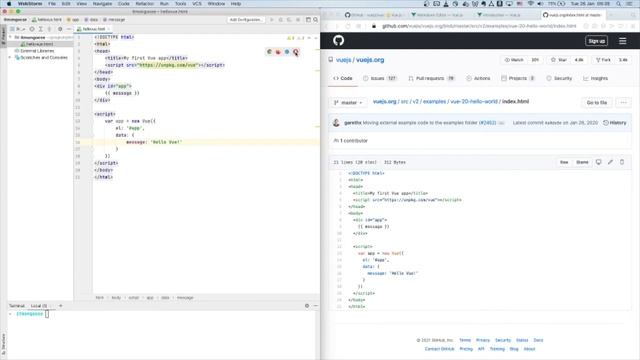Click the Sign up button
Viewport: 640px width, 360px height.
tap(596, 41)
